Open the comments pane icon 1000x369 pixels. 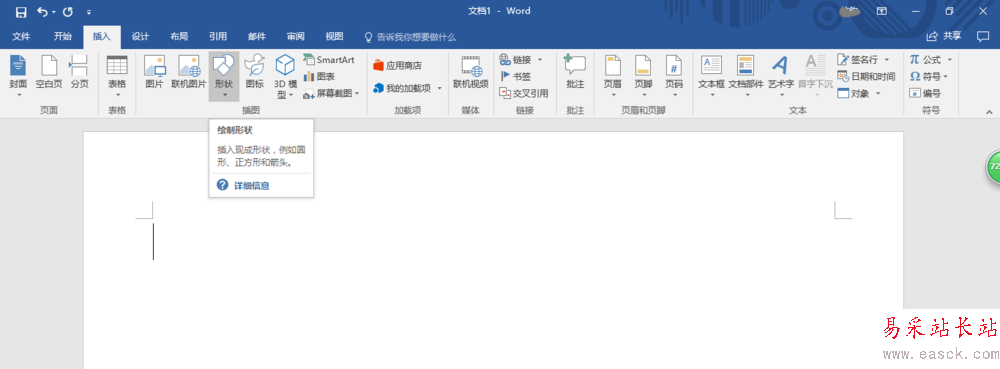click(983, 36)
